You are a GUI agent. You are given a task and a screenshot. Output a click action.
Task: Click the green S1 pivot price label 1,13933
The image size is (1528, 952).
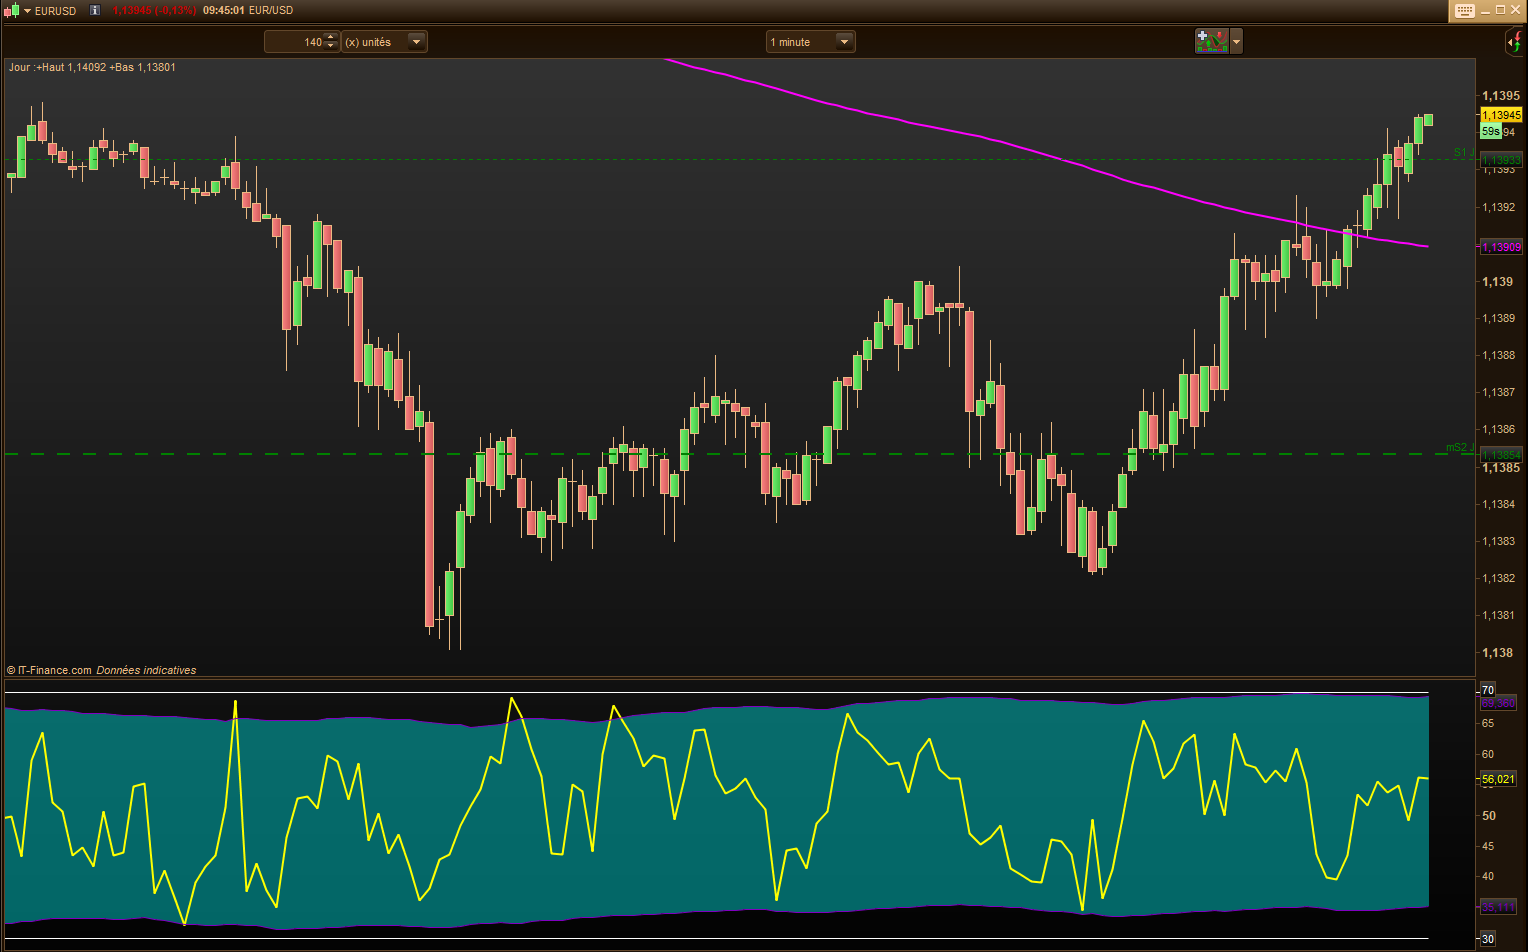[x=1501, y=160]
